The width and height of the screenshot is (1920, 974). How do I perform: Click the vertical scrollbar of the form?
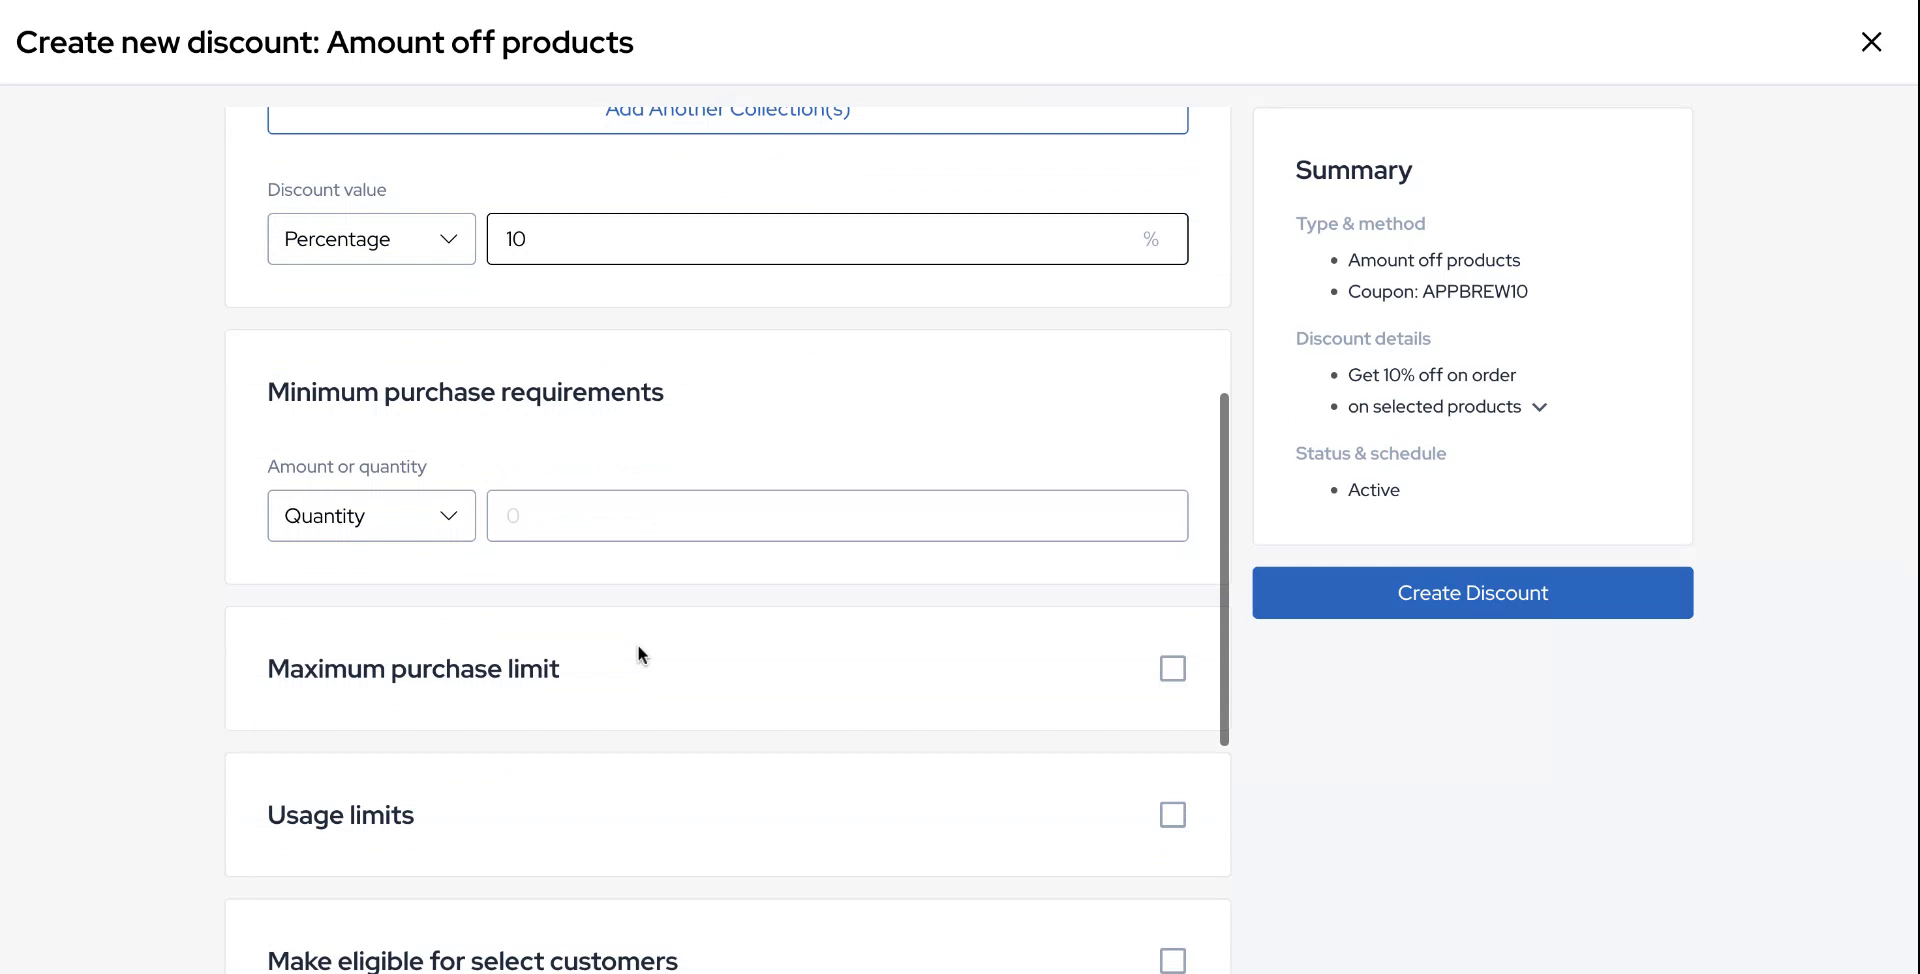pos(1224,569)
